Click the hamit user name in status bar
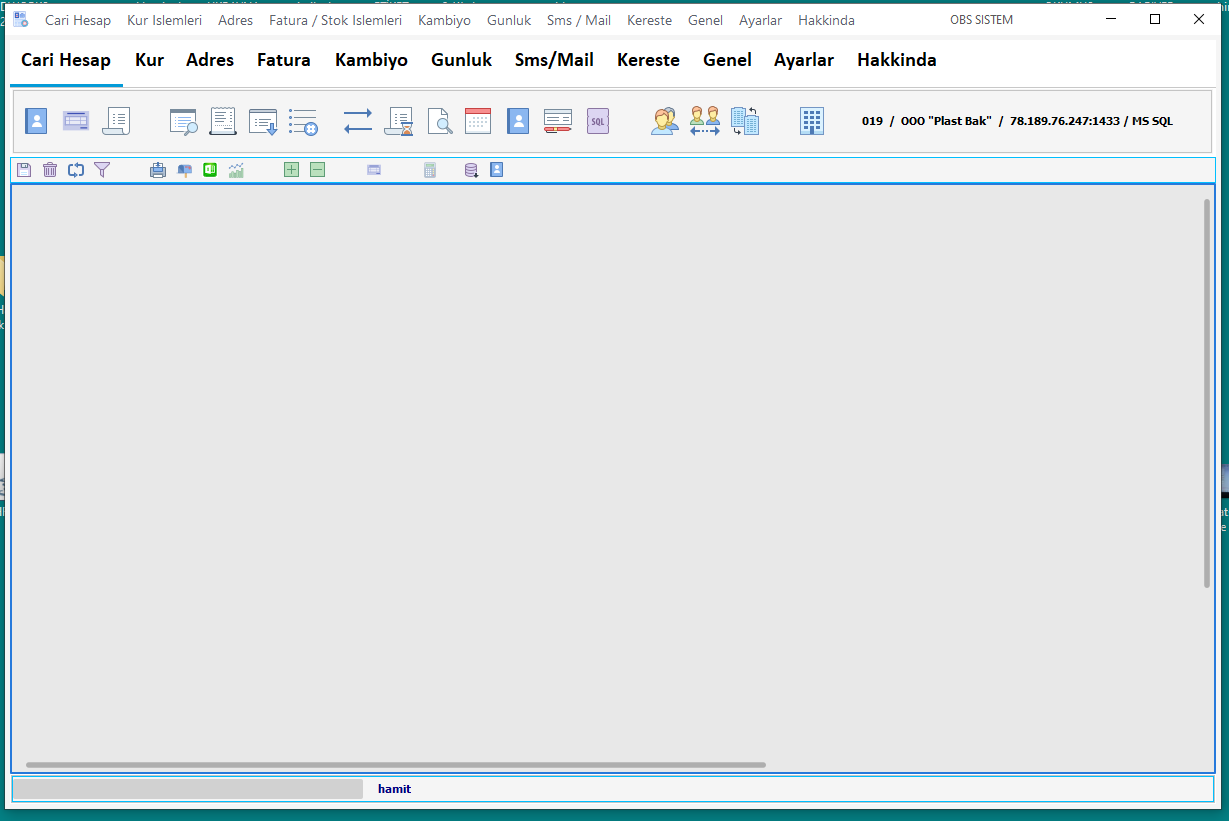The image size is (1229, 821). point(394,789)
